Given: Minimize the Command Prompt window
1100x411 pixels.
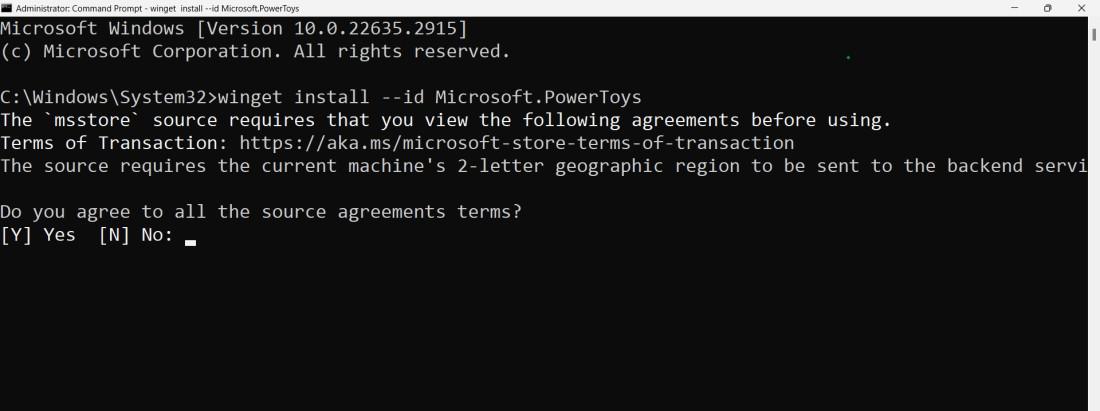Looking at the screenshot, I should pos(1014,8).
